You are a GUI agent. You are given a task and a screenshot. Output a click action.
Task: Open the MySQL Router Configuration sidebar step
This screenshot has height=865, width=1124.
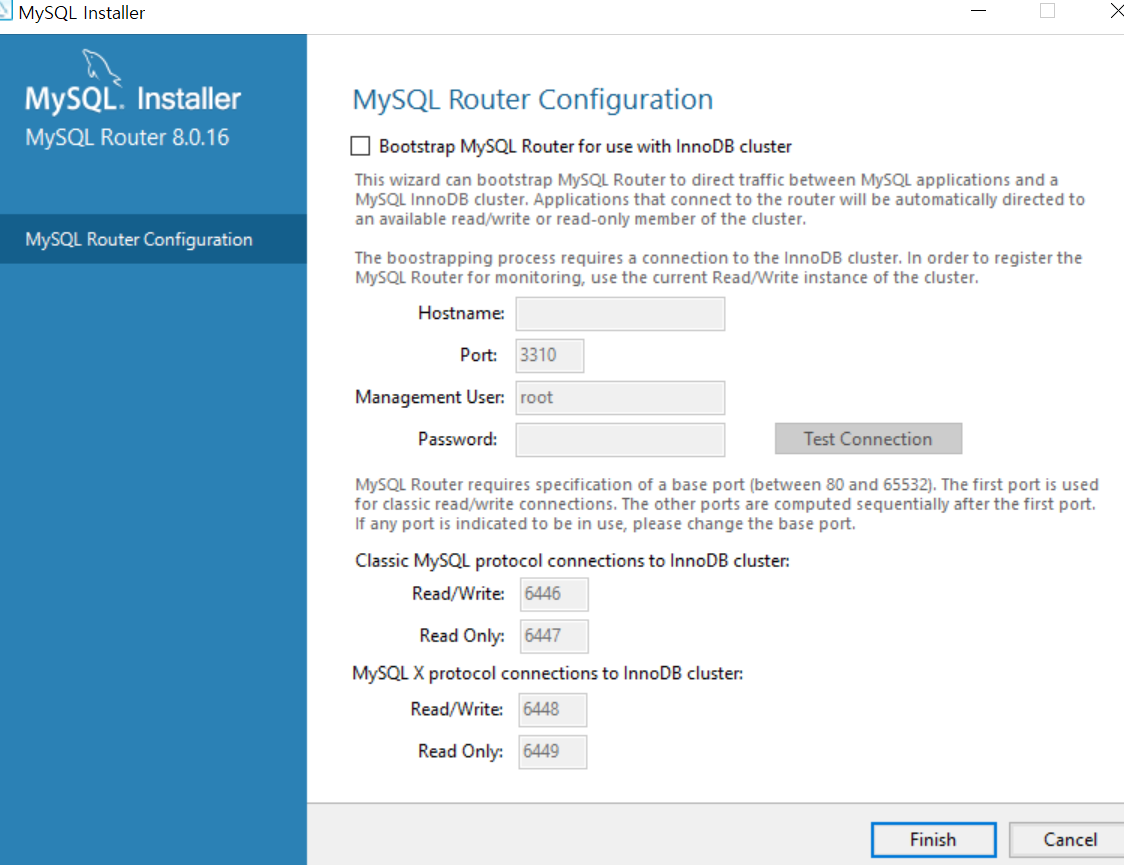[153, 239]
